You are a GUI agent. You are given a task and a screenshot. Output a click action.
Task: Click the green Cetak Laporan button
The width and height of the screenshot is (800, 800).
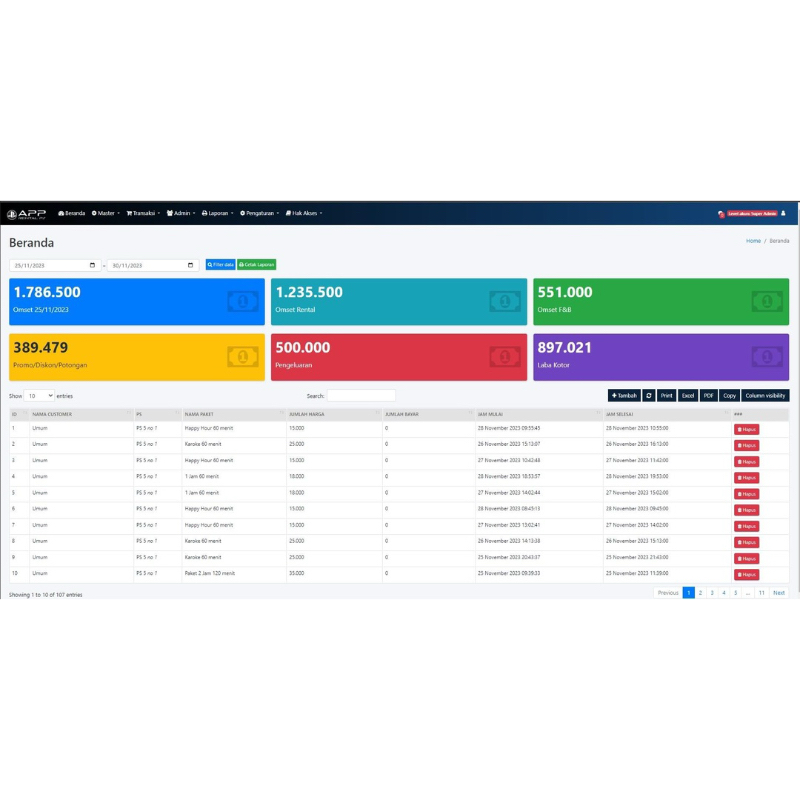click(257, 265)
